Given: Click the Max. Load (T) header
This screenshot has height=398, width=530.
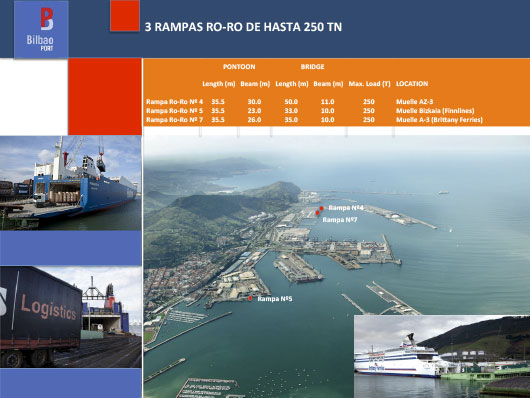Looking at the screenshot, I should [369, 84].
